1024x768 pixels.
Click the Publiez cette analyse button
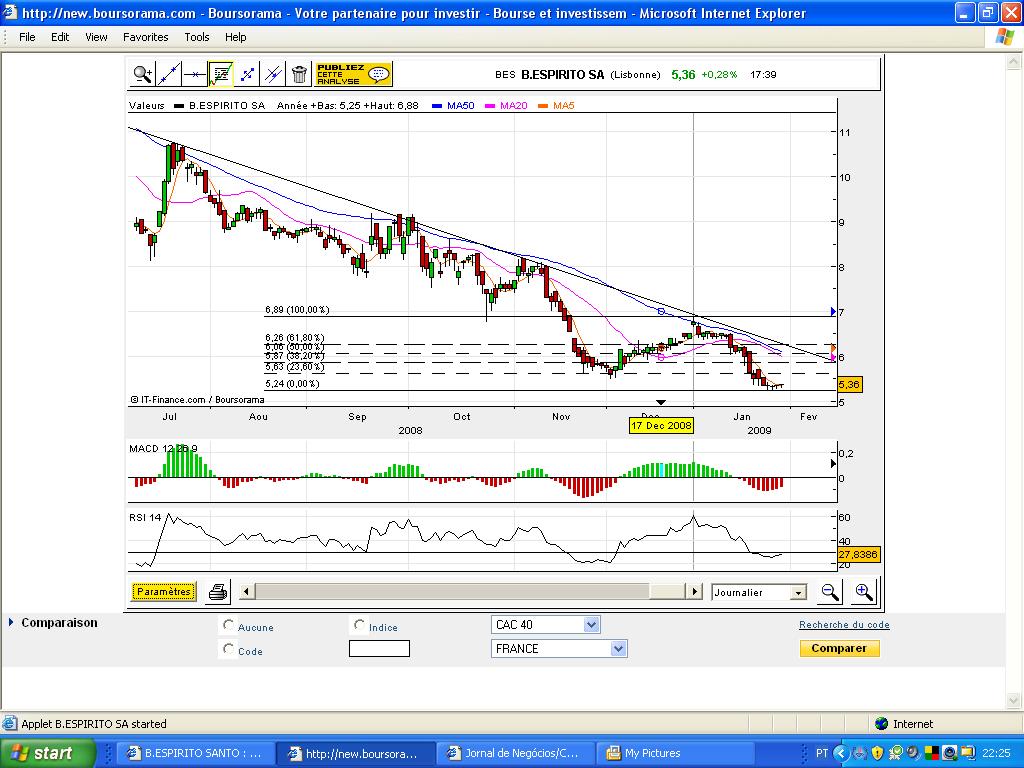tap(353, 74)
